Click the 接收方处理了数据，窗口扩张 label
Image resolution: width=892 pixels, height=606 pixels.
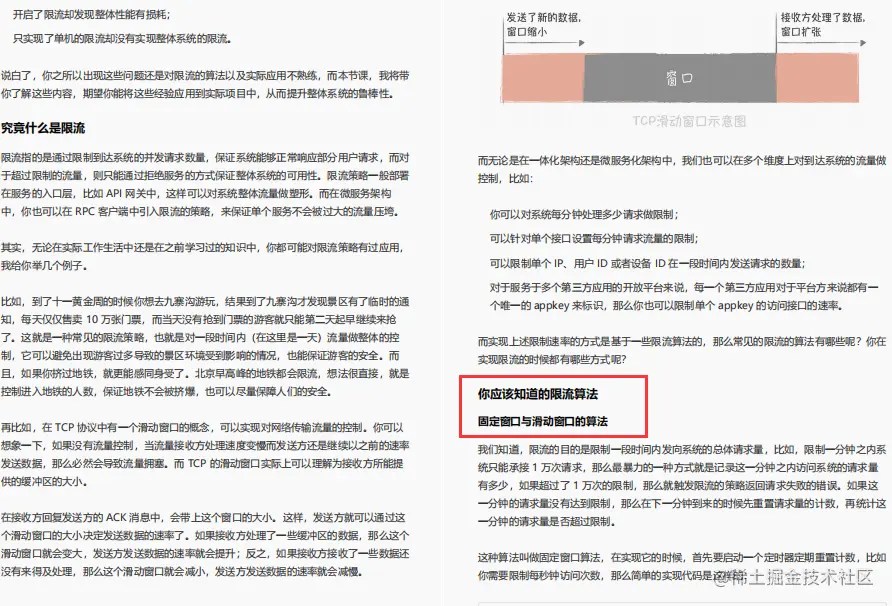point(820,25)
